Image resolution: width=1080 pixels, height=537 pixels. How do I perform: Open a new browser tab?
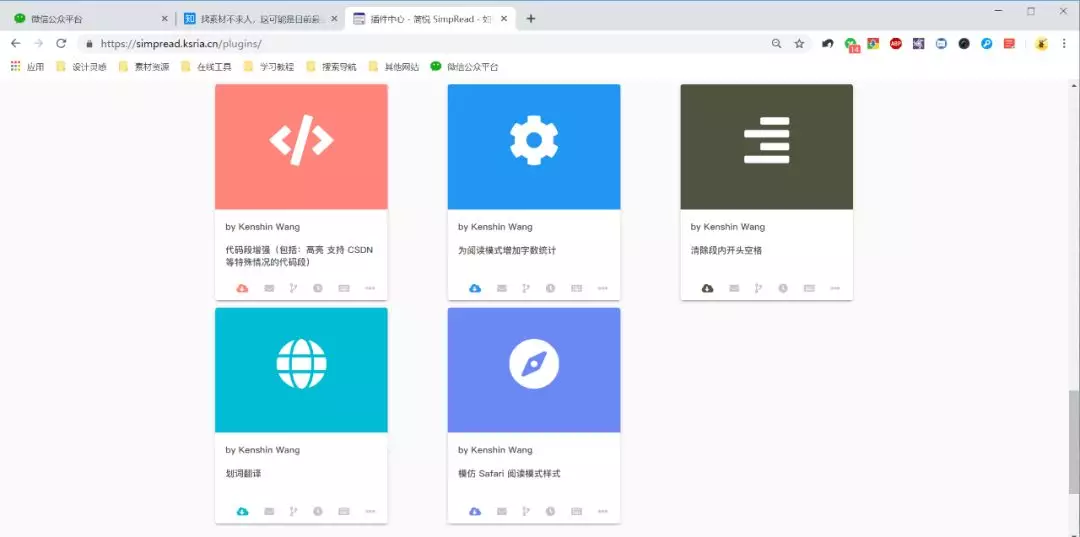530,19
